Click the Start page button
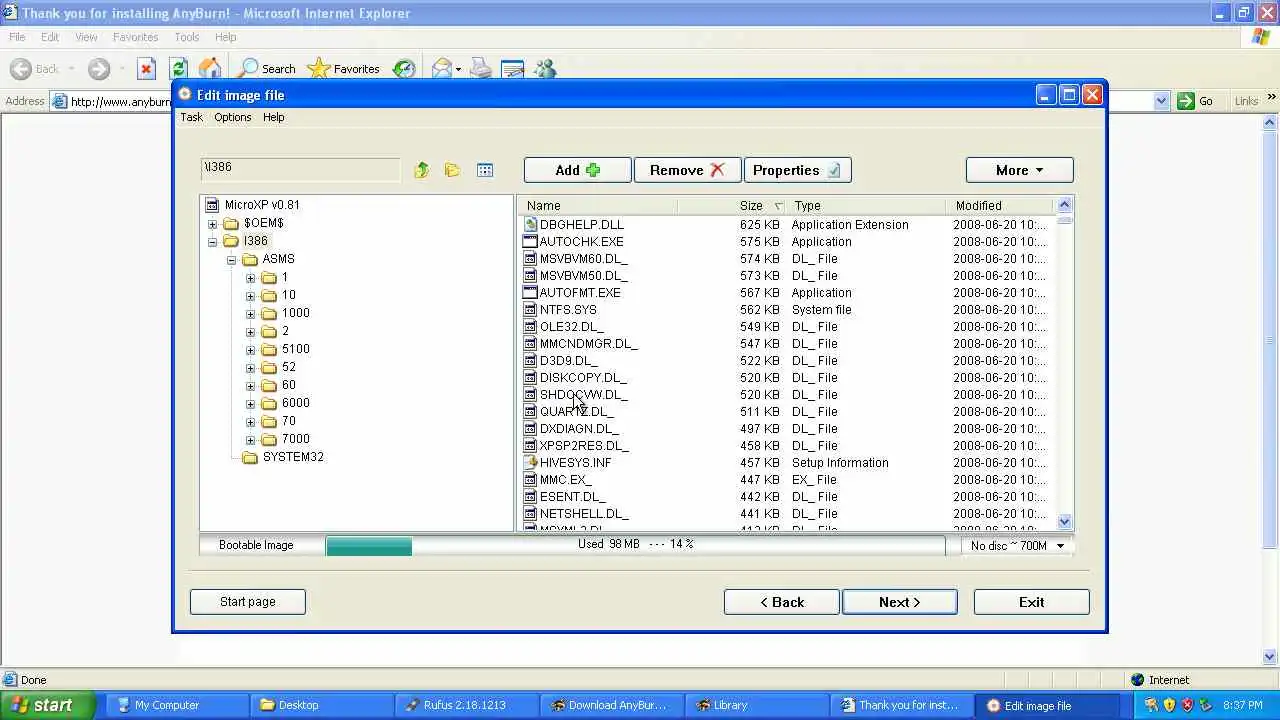The width and height of the screenshot is (1280, 720). [247, 602]
